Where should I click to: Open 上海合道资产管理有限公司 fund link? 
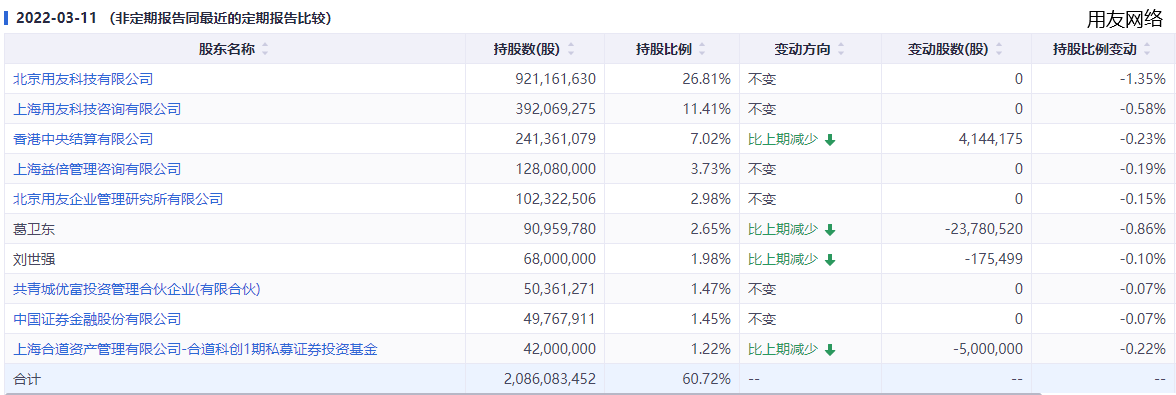196,349
